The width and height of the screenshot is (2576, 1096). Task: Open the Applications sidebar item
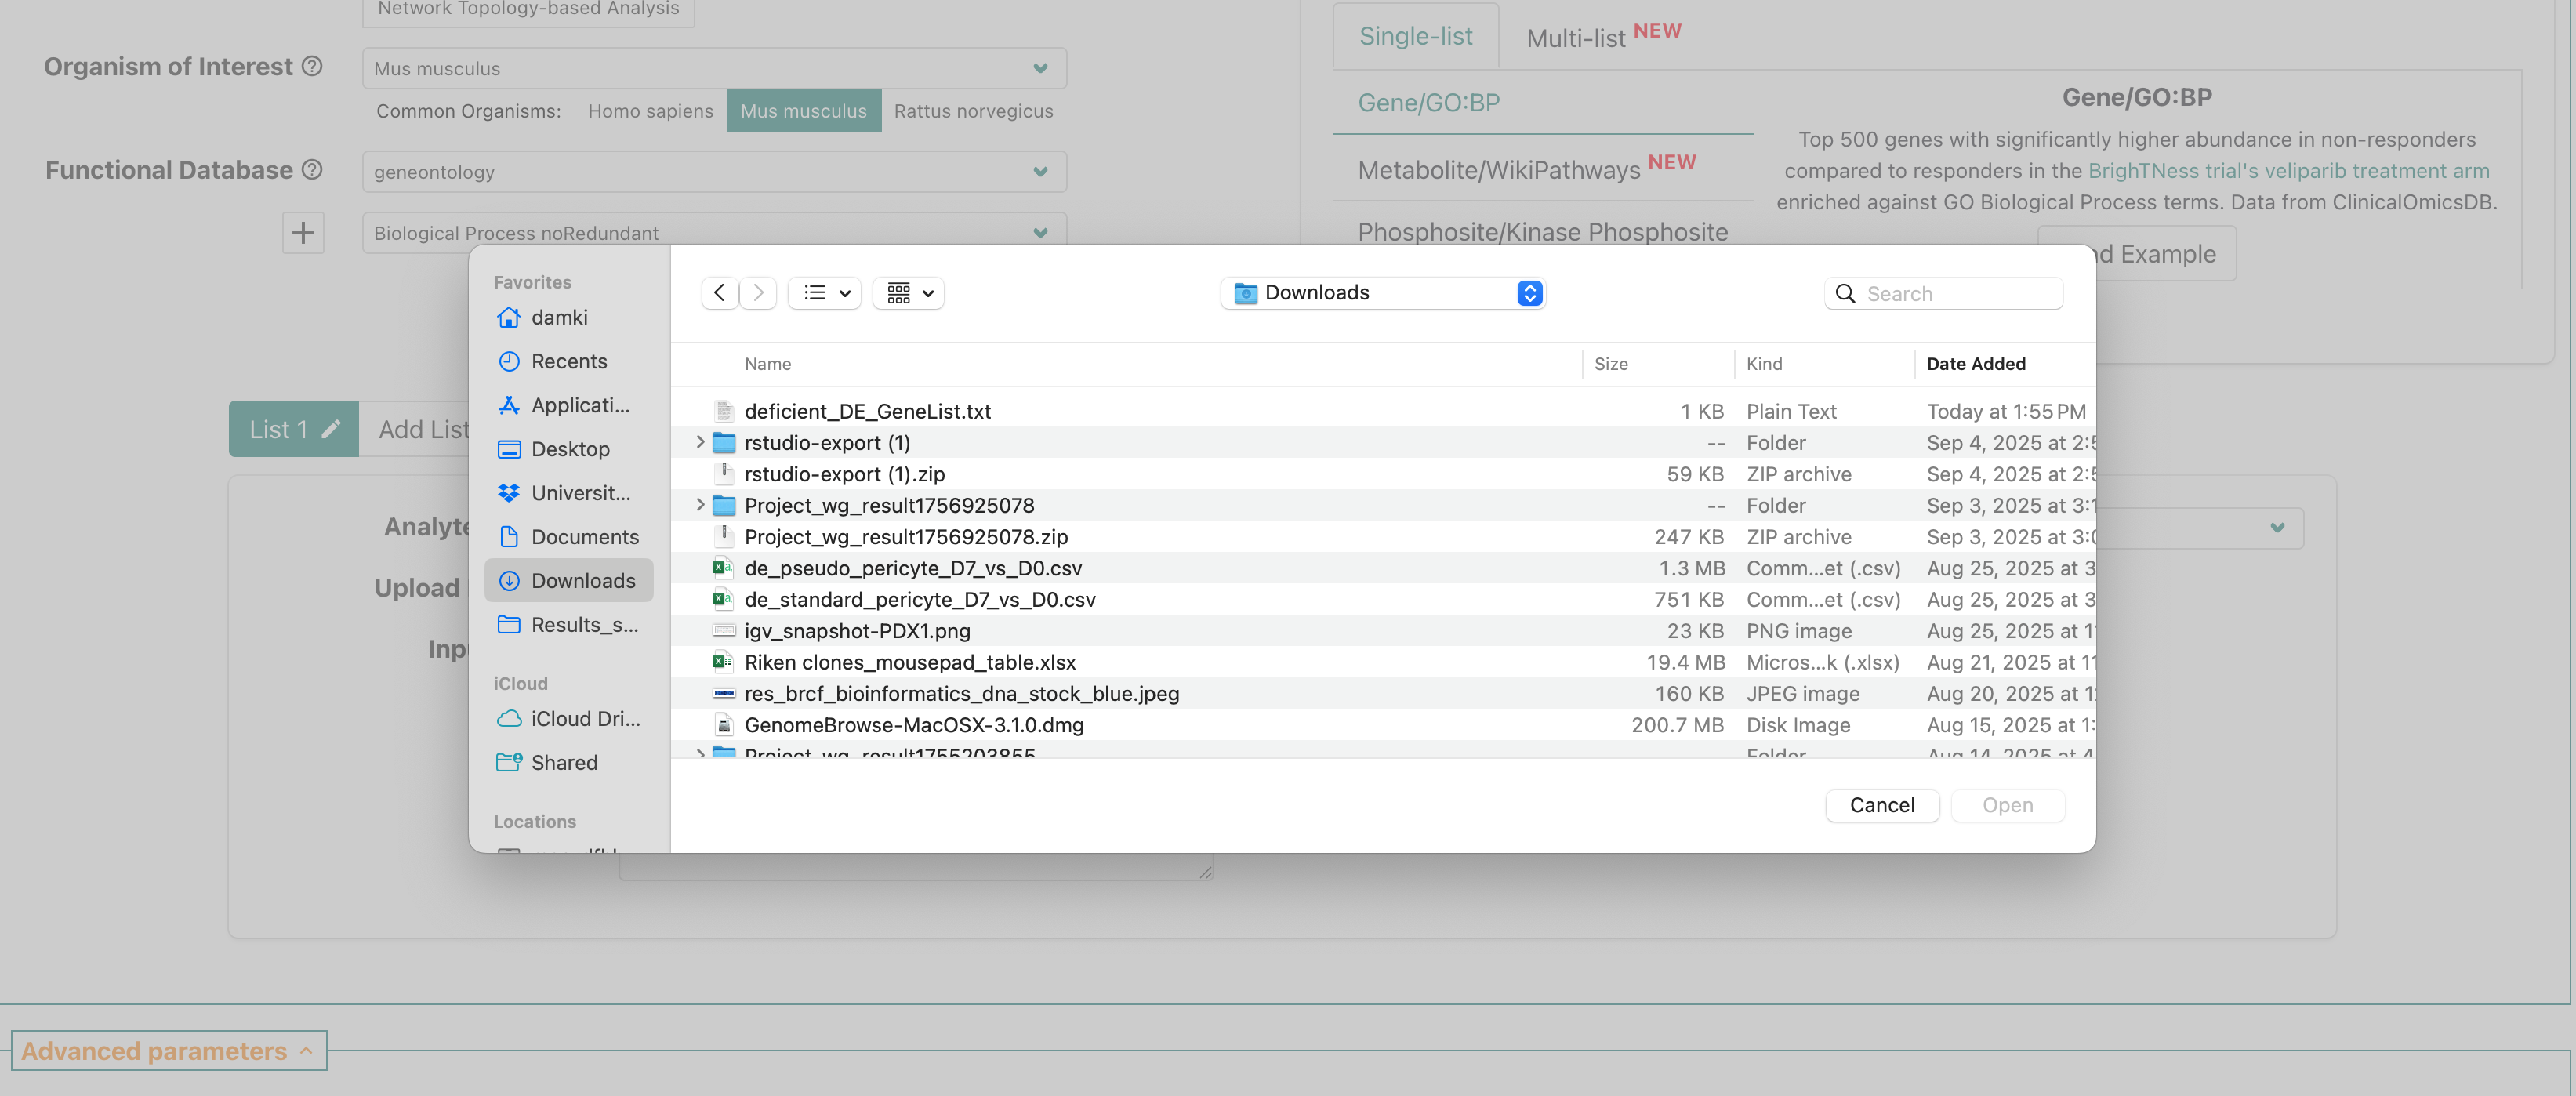pos(579,405)
